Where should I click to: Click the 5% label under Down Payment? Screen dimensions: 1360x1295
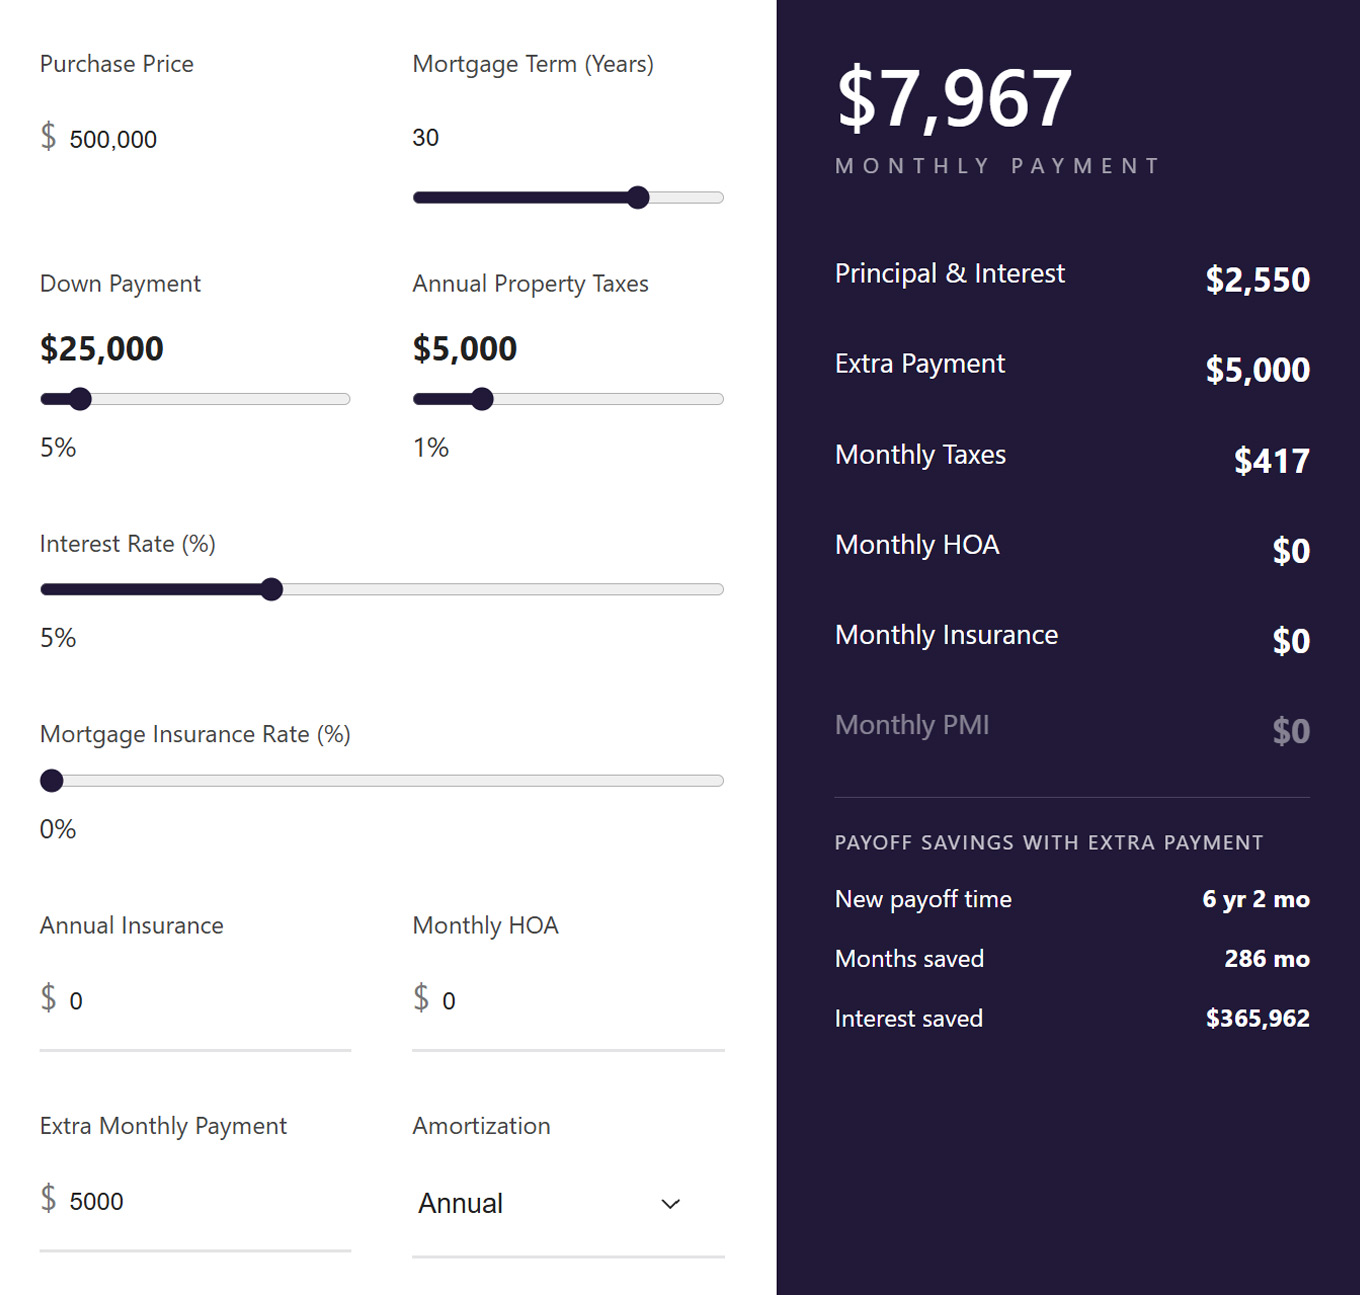coord(58,447)
